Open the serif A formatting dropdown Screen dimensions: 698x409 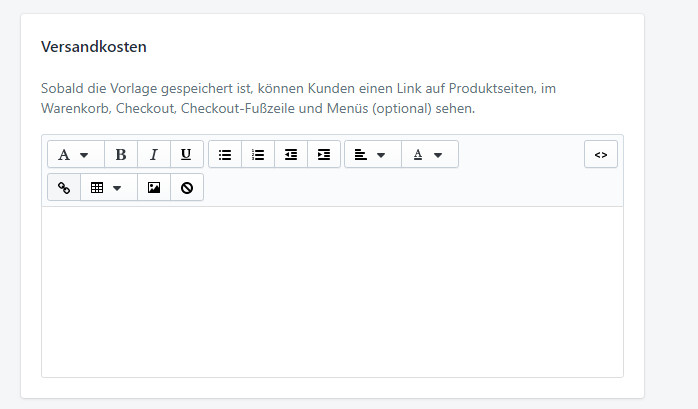click(x=74, y=155)
